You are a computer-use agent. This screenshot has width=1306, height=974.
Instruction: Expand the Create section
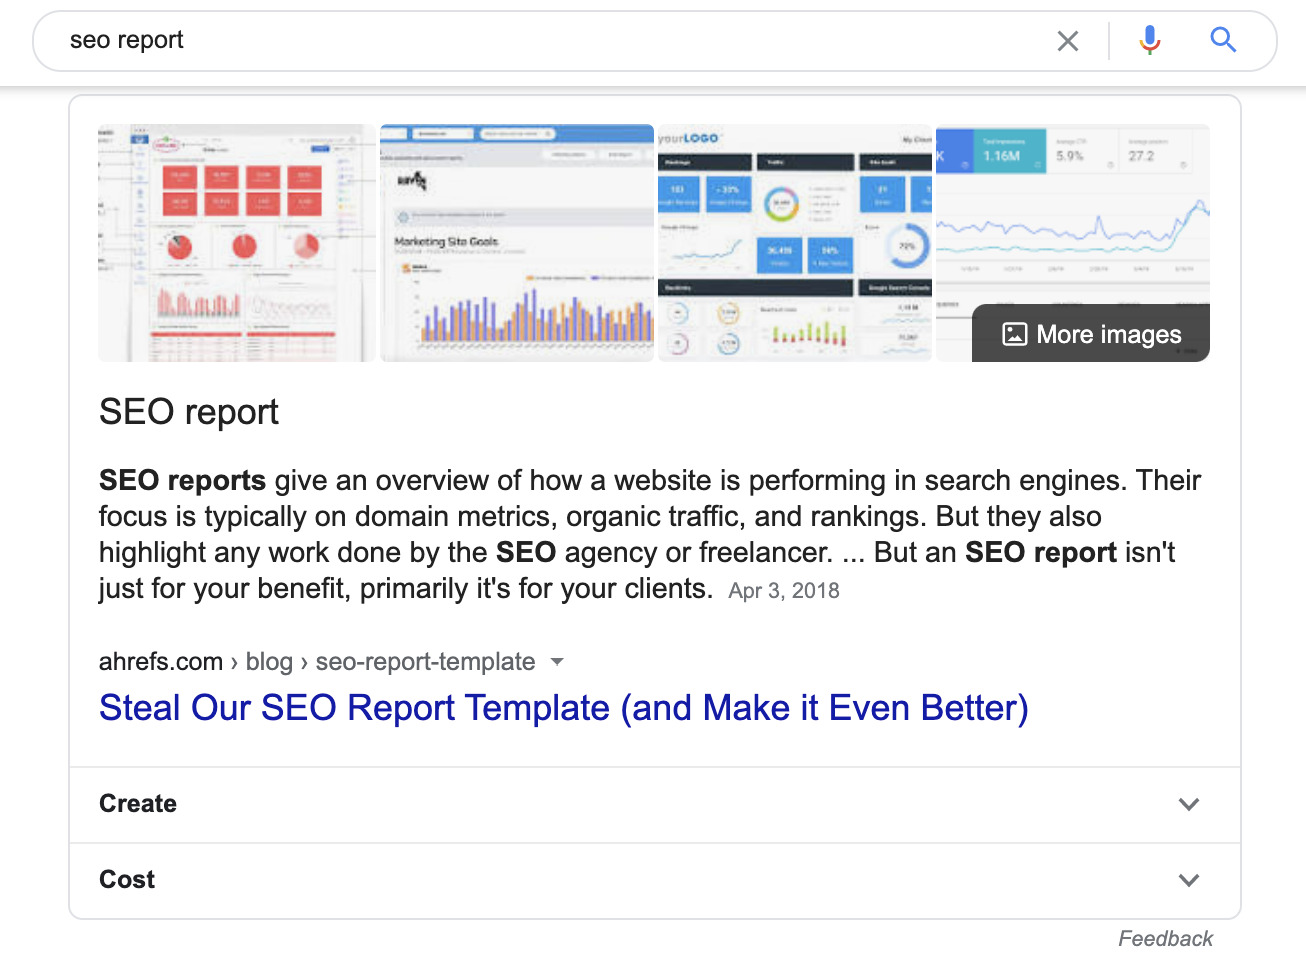coord(654,804)
